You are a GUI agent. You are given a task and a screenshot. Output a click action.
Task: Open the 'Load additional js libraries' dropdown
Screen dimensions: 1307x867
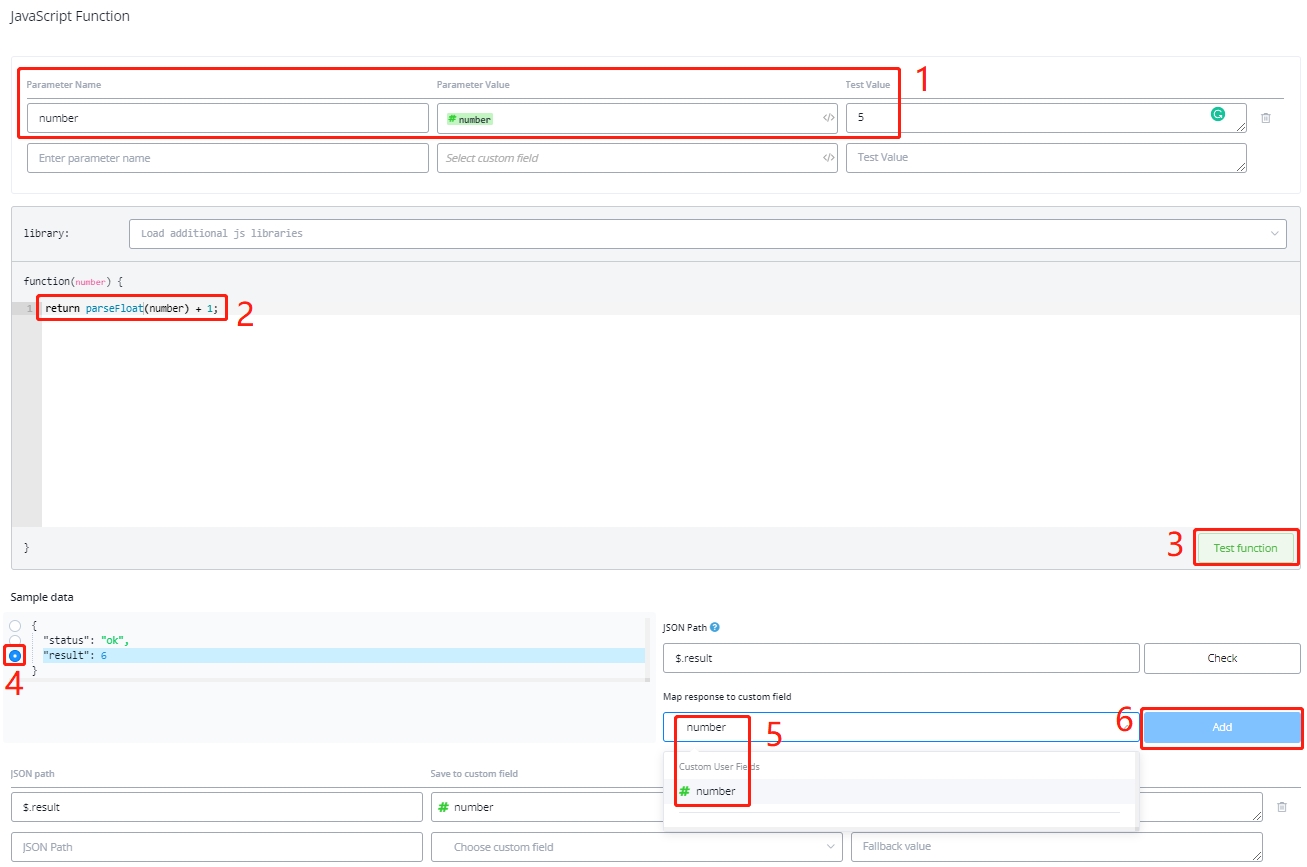pyautogui.click(x=707, y=234)
